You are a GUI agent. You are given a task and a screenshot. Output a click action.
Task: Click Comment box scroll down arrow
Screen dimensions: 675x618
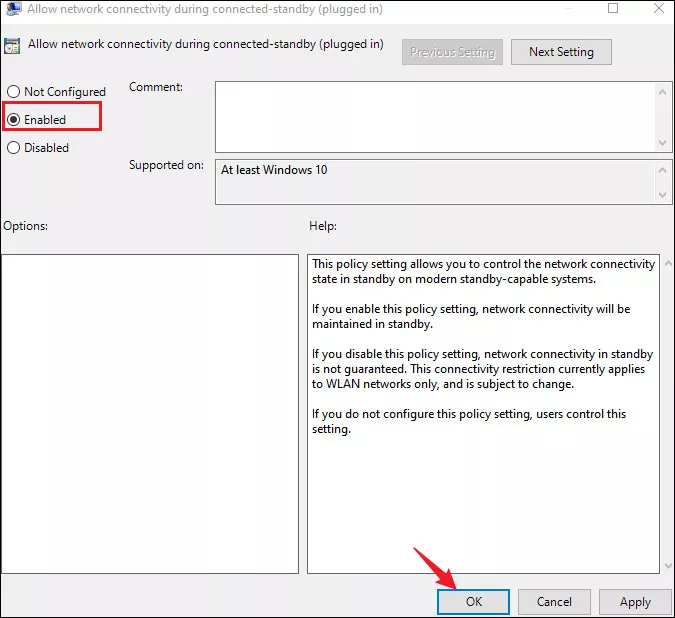point(663,142)
